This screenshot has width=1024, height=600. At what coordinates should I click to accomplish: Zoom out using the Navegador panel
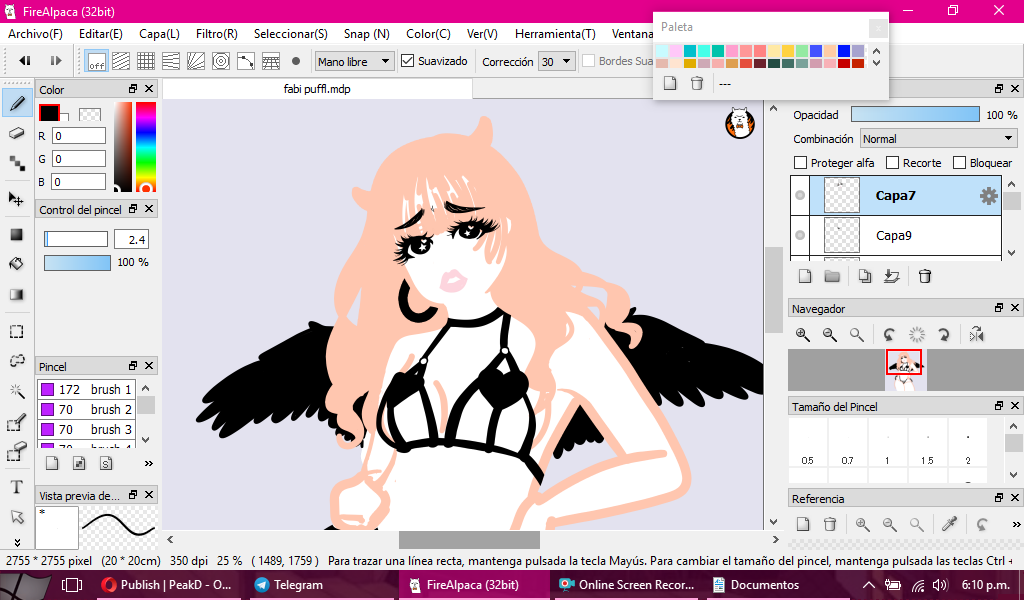tap(829, 335)
